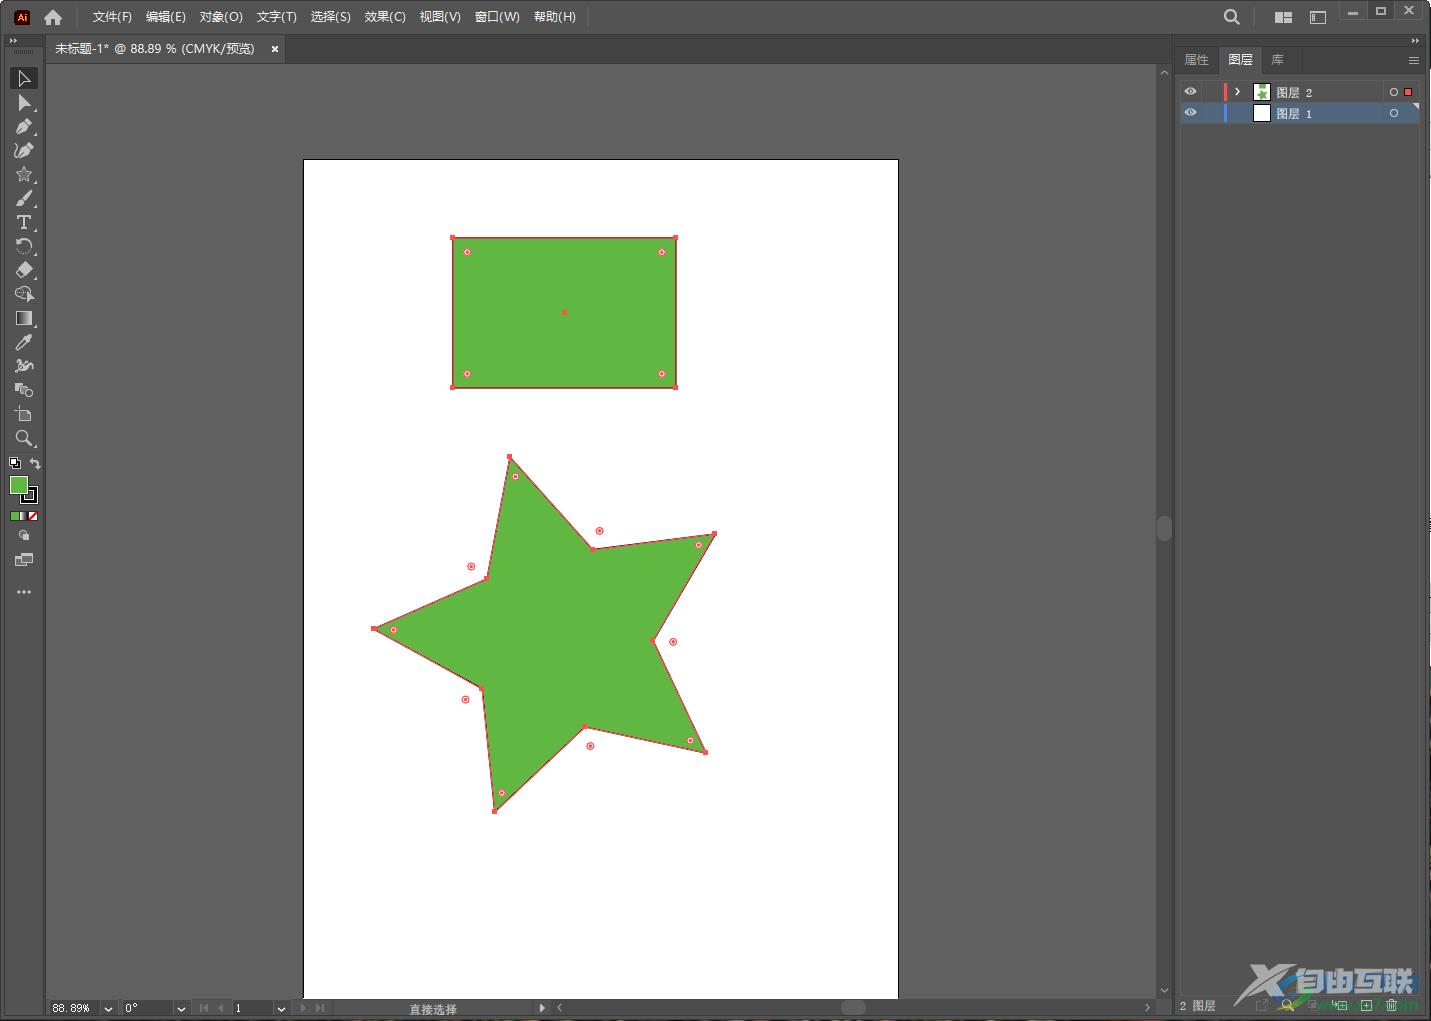Open 对象(O) menu
The height and width of the screenshot is (1021, 1431).
221,17
